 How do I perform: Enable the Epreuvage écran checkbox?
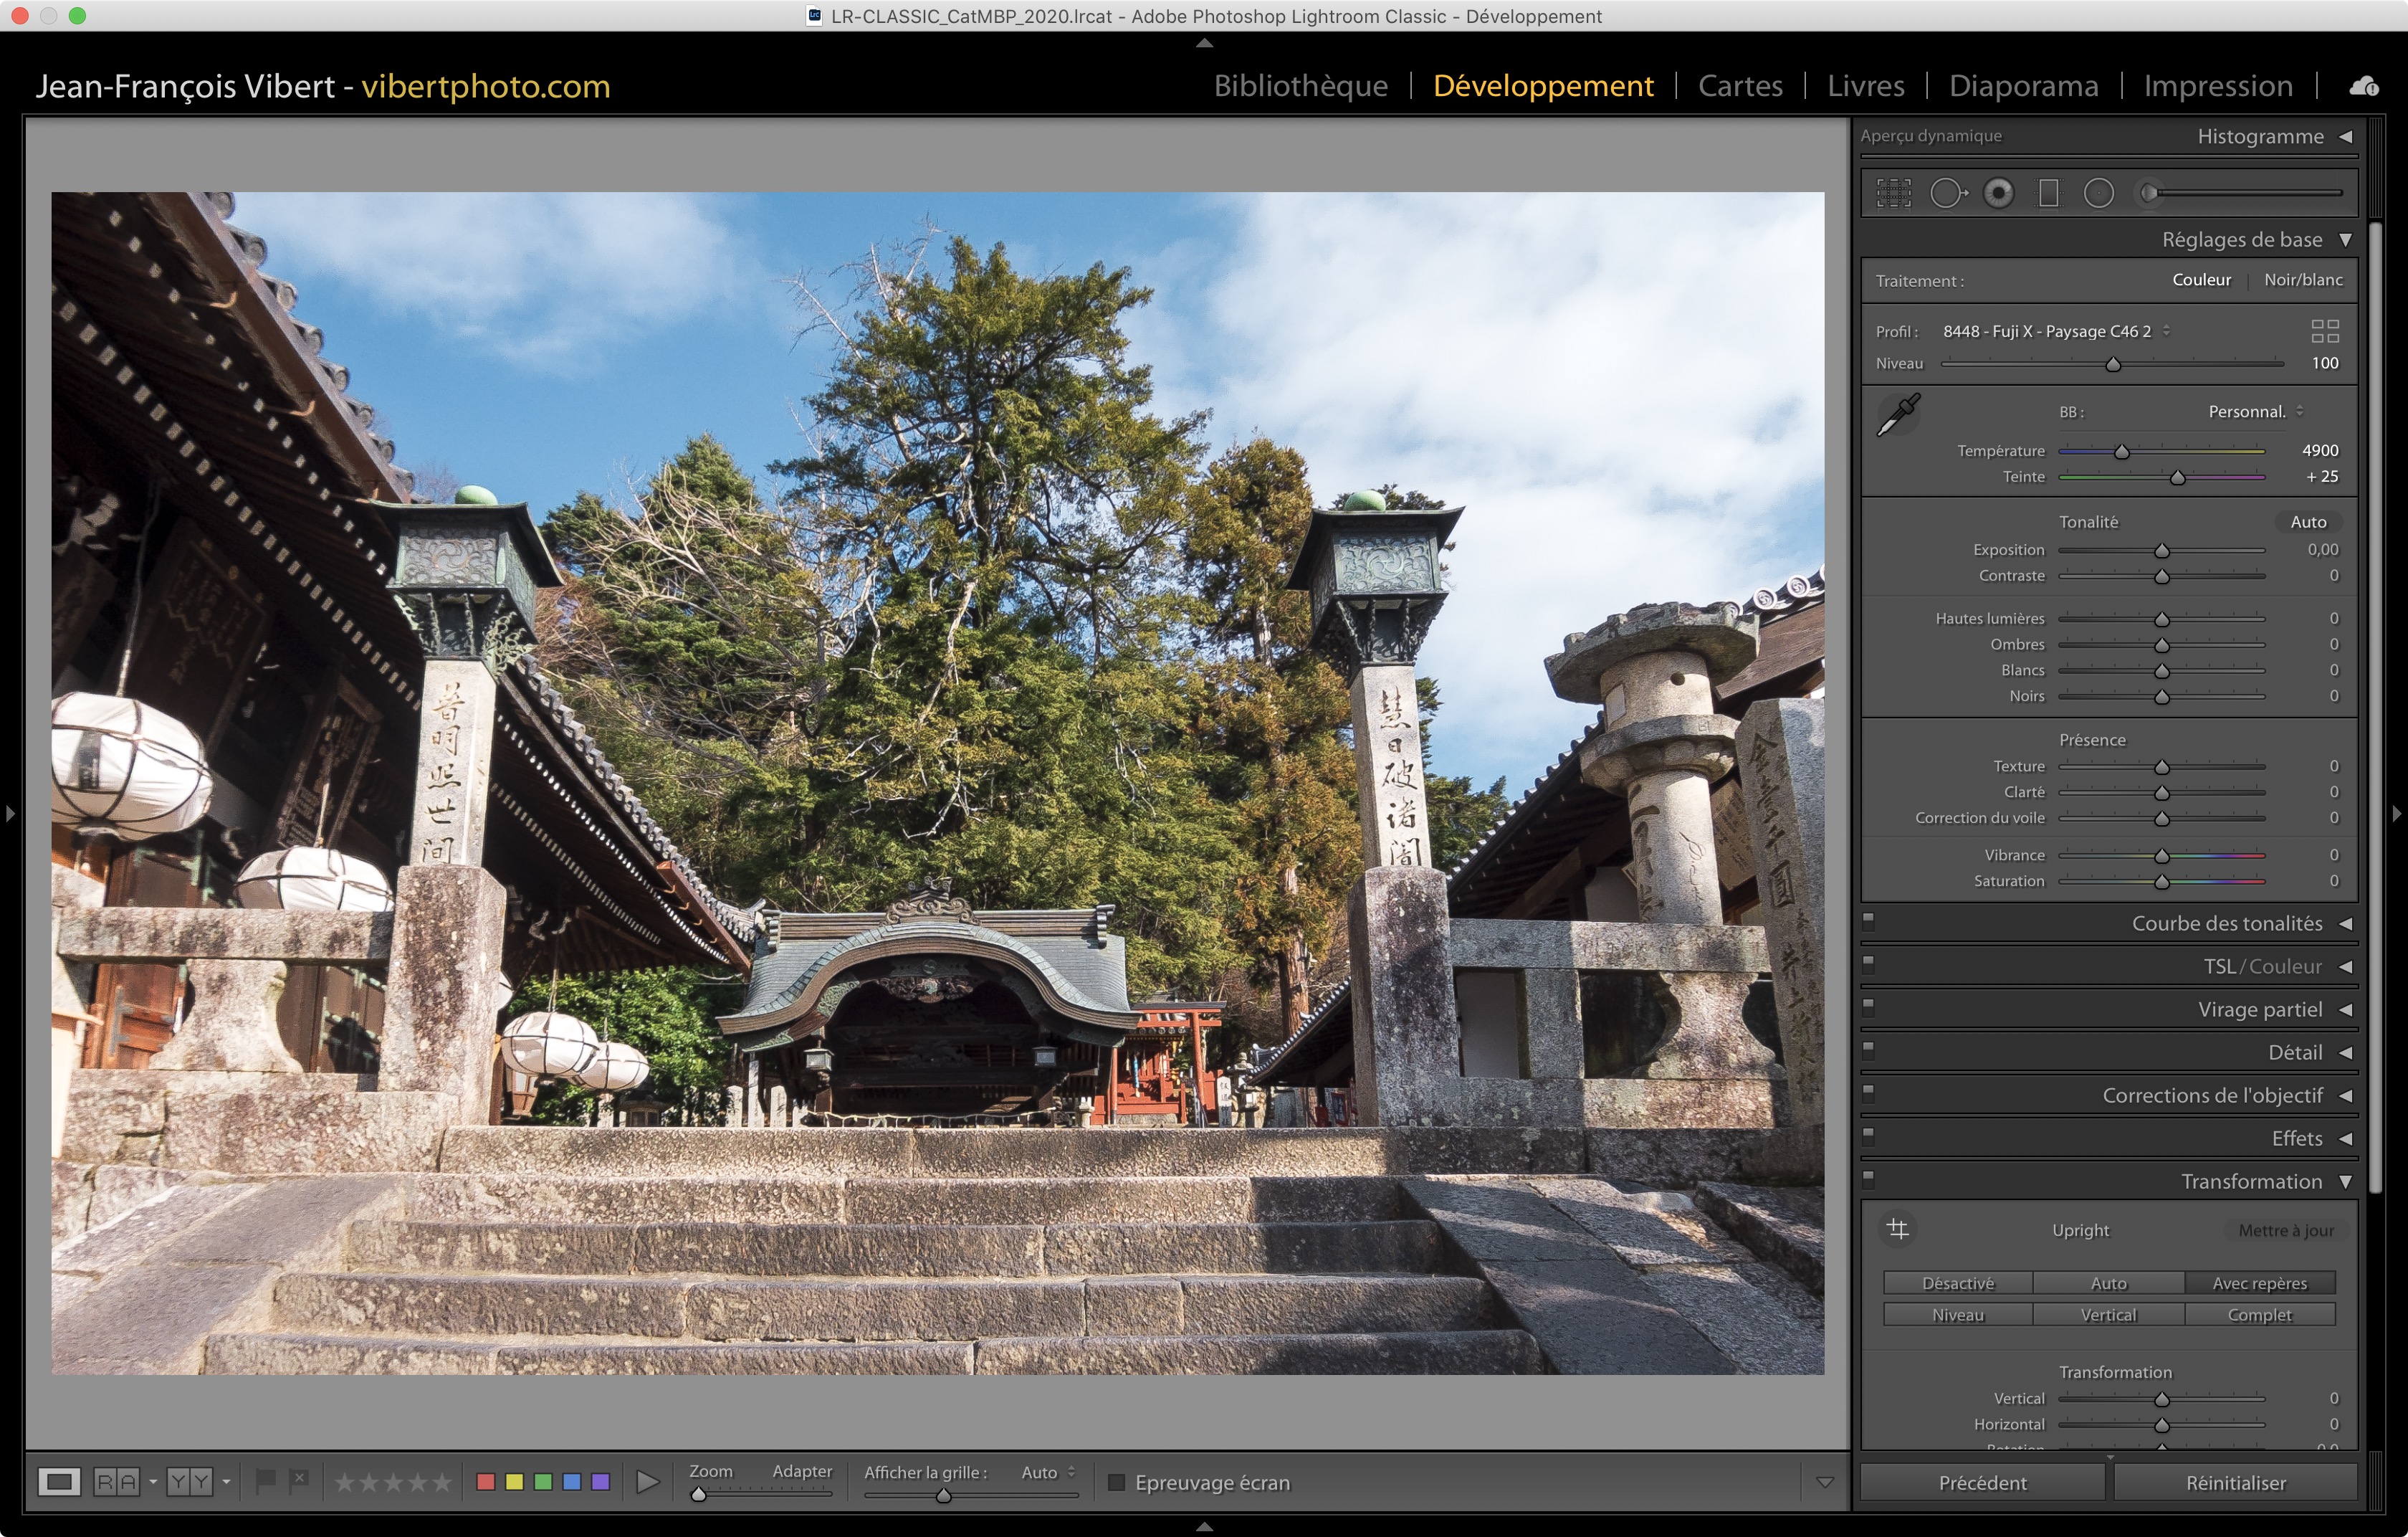(x=1117, y=1482)
